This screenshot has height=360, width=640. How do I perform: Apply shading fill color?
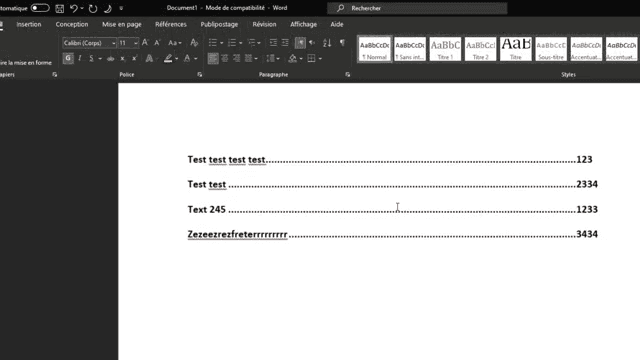pos(292,58)
